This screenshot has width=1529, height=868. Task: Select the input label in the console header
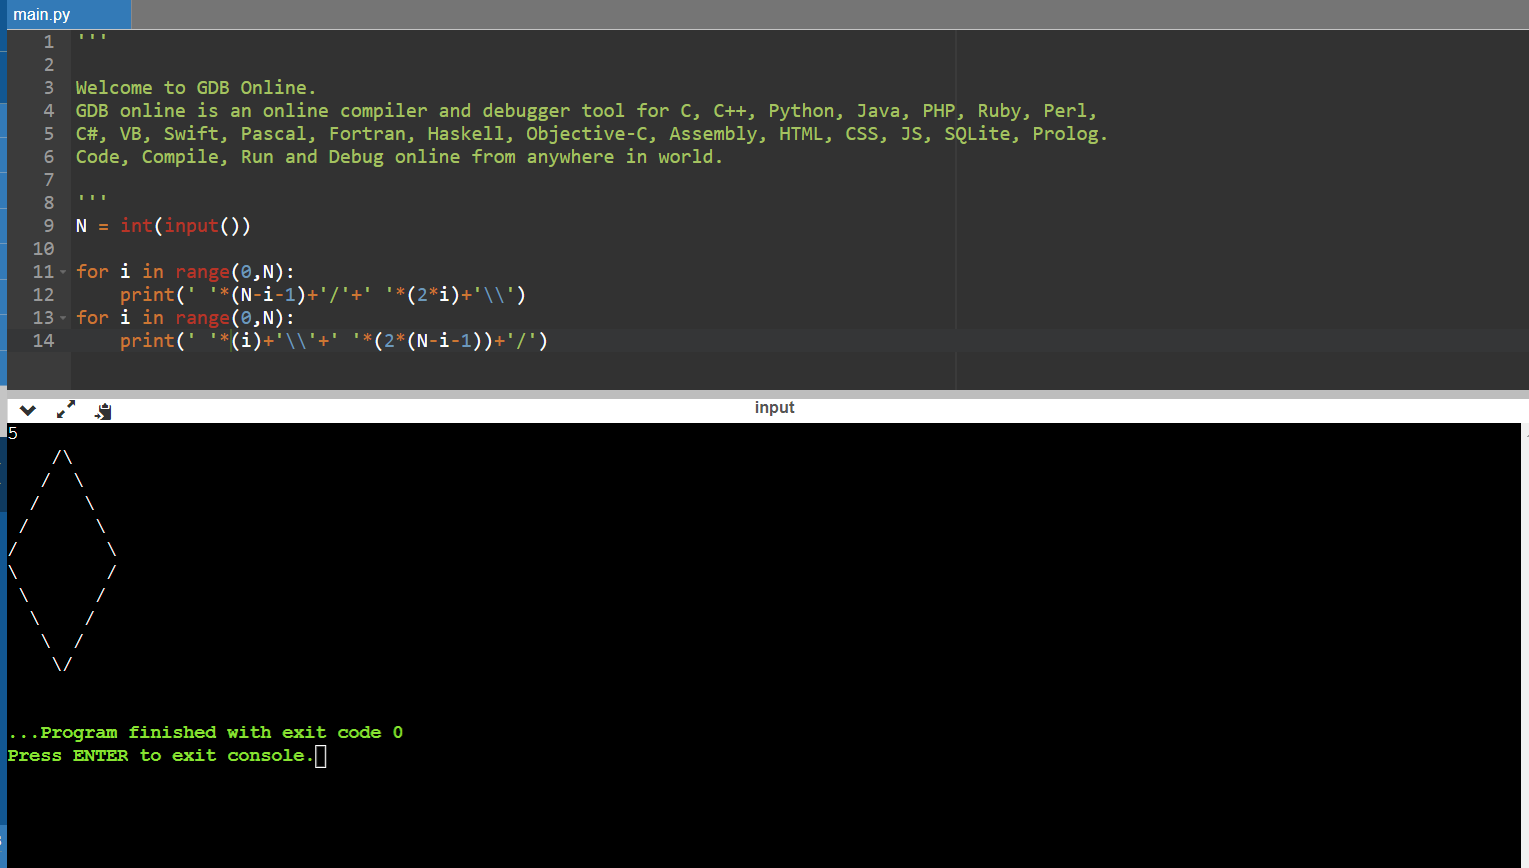click(x=774, y=408)
